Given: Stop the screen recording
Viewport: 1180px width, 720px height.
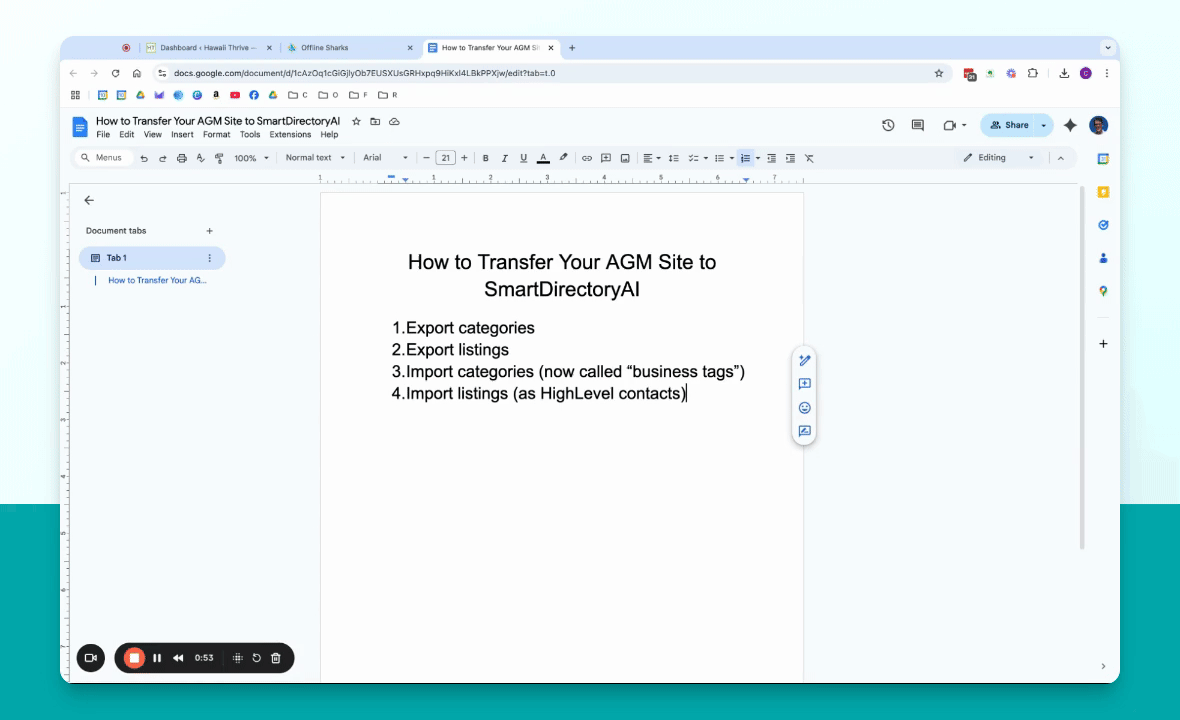Looking at the screenshot, I should click(134, 658).
